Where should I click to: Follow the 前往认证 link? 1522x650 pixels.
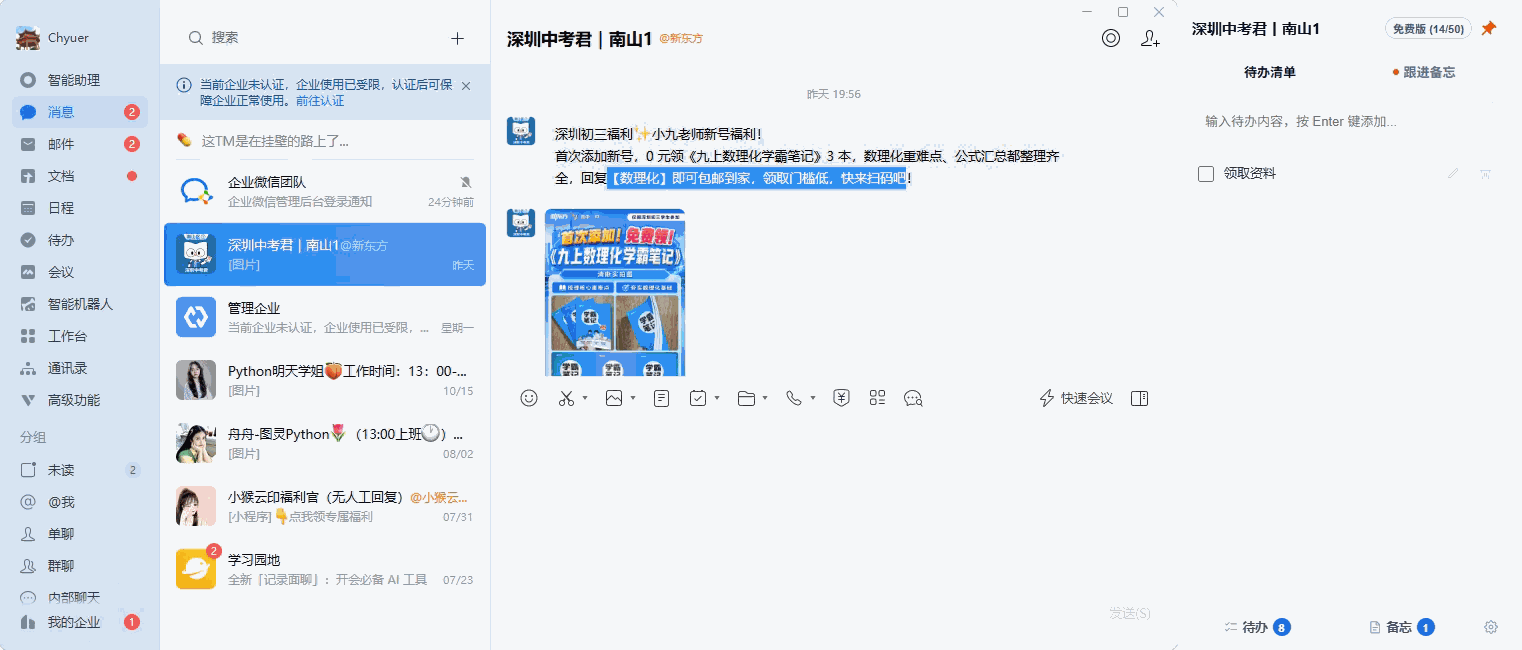click(x=320, y=101)
